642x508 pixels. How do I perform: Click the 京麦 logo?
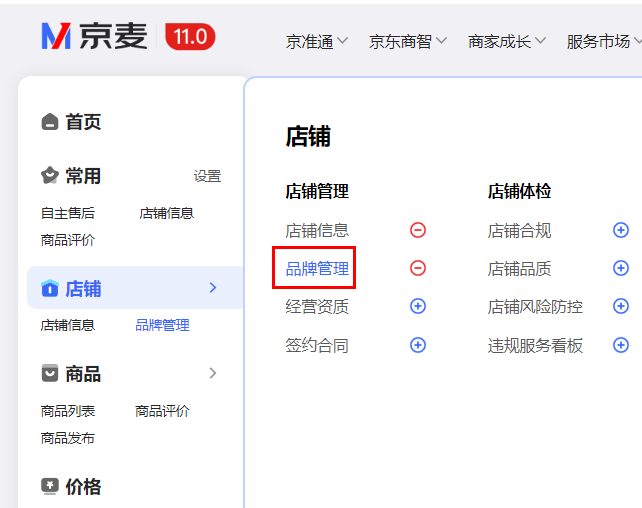[x=95, y=36]
